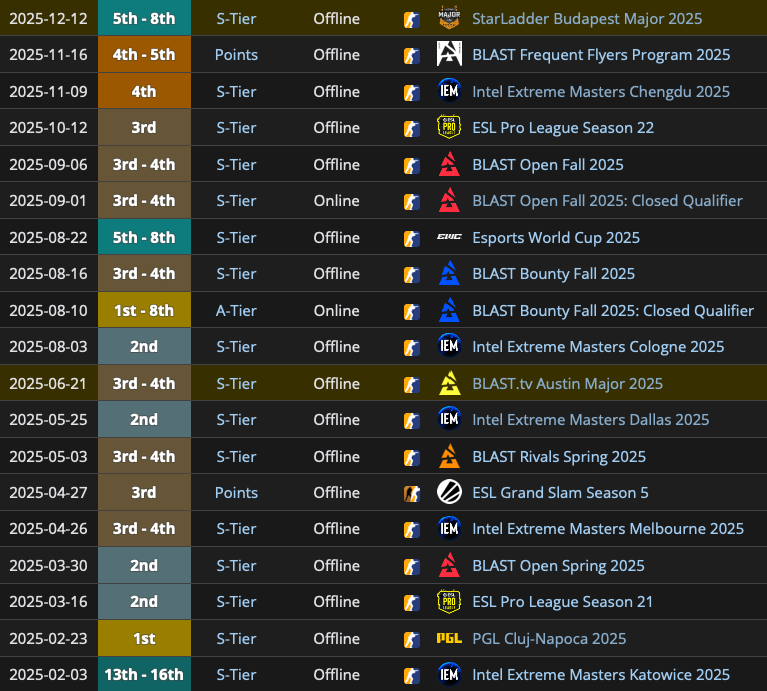Click the 1st placement cell for PGL Cluj-Napoca

point(144,638)
